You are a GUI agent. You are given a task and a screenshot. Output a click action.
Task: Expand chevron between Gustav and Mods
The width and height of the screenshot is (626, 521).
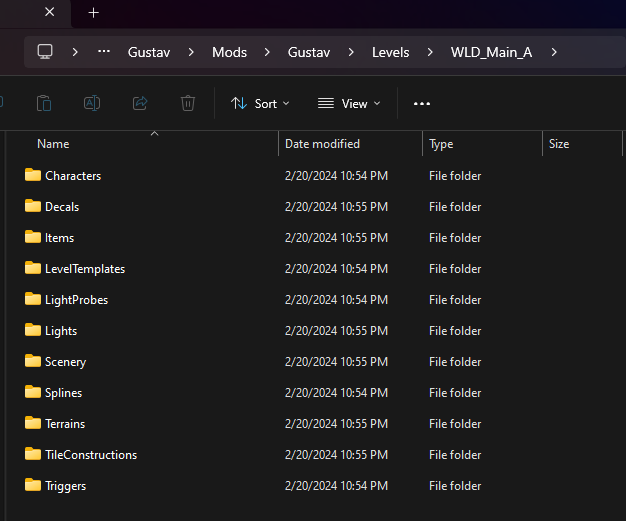click(x=191, y=52)
